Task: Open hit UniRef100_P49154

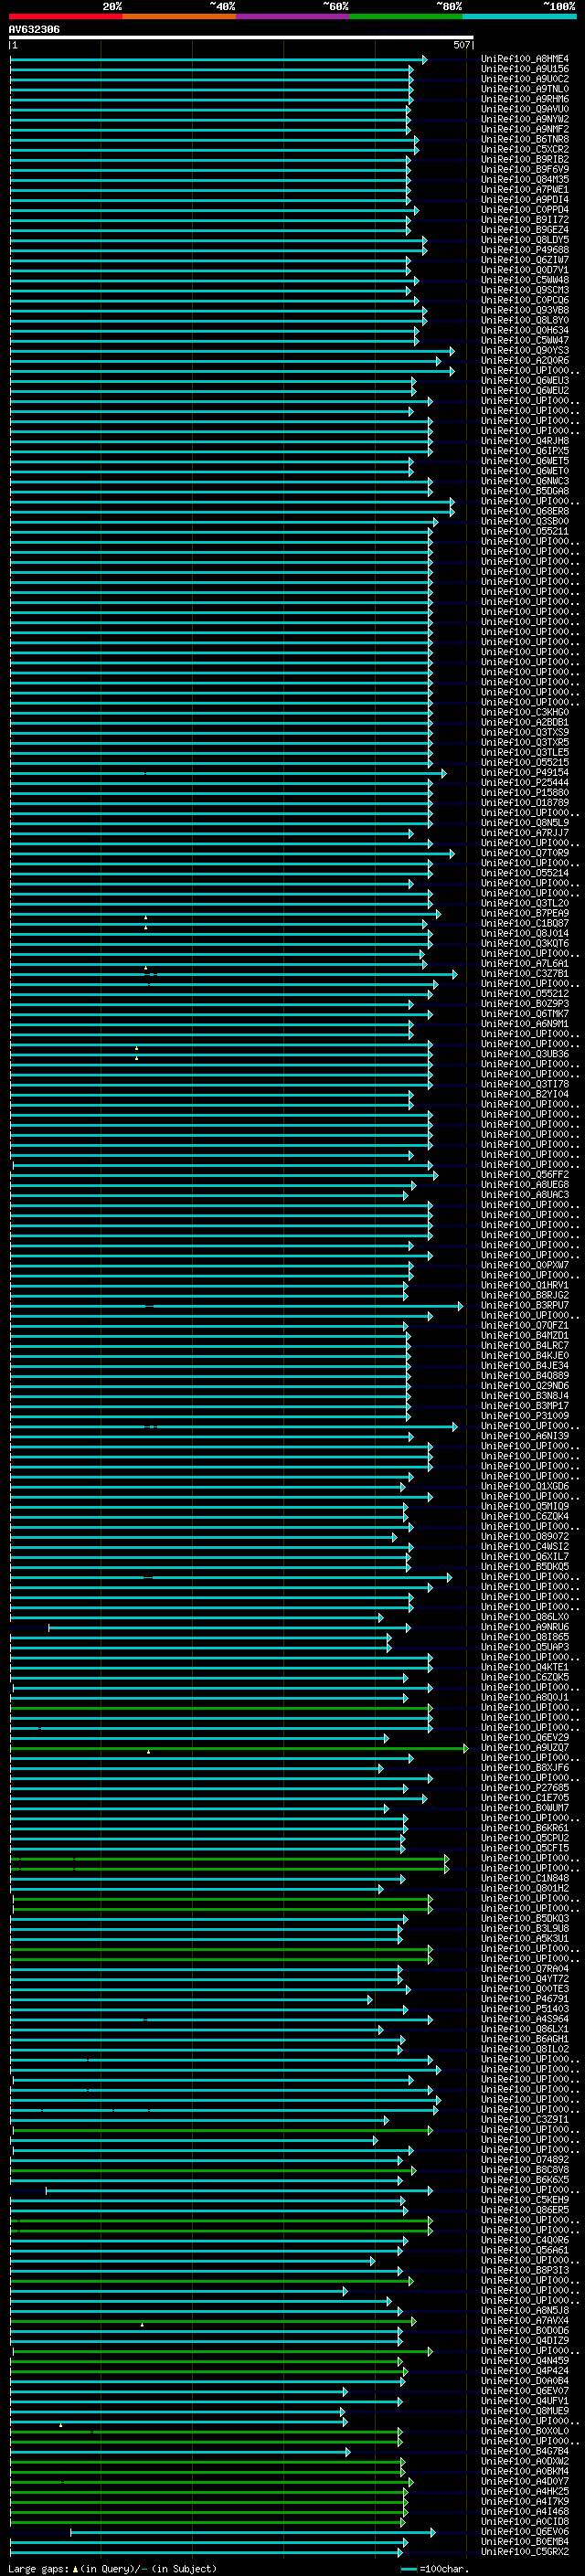Action: [525, 772]
